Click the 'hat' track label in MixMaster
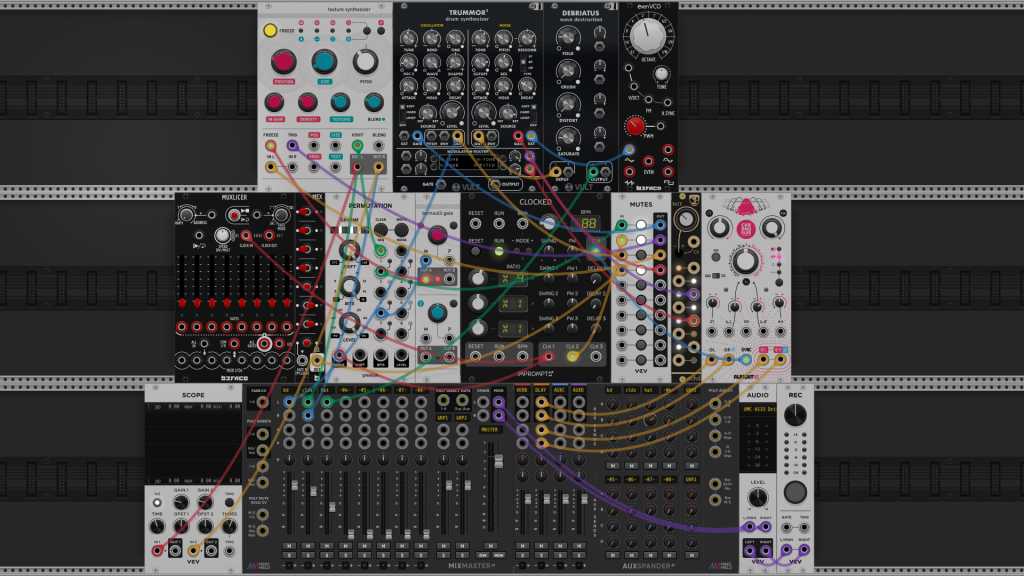This screenshot has height=576, width=1024. pos(326,391)
